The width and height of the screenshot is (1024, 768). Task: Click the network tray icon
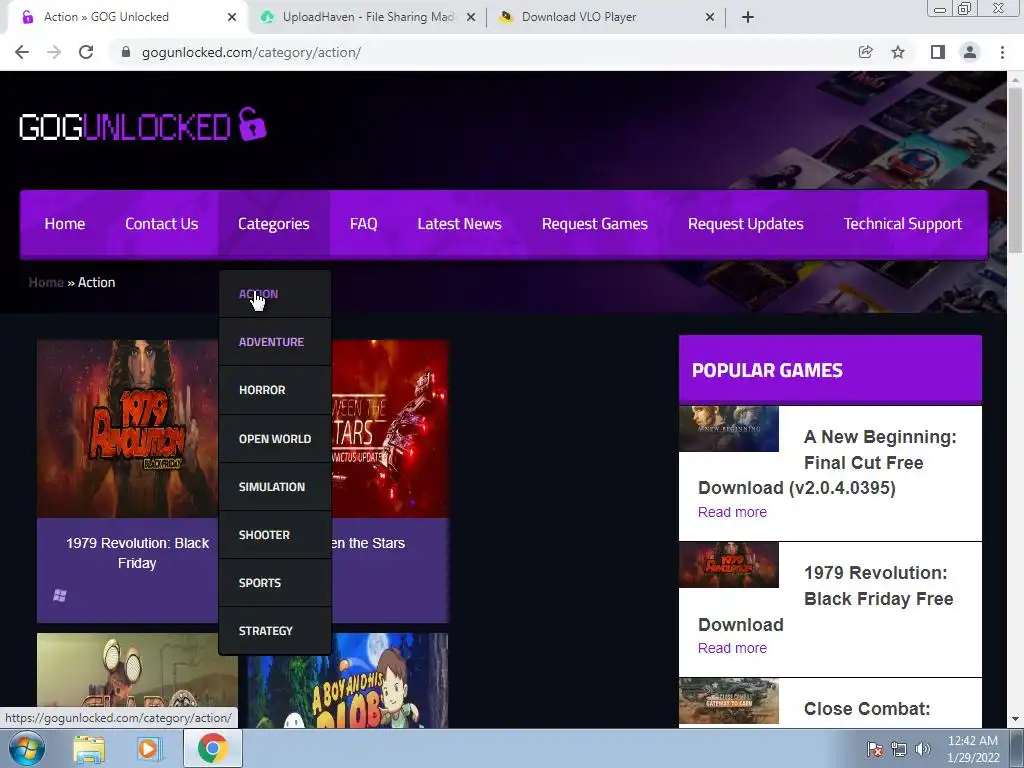point(899,749)
